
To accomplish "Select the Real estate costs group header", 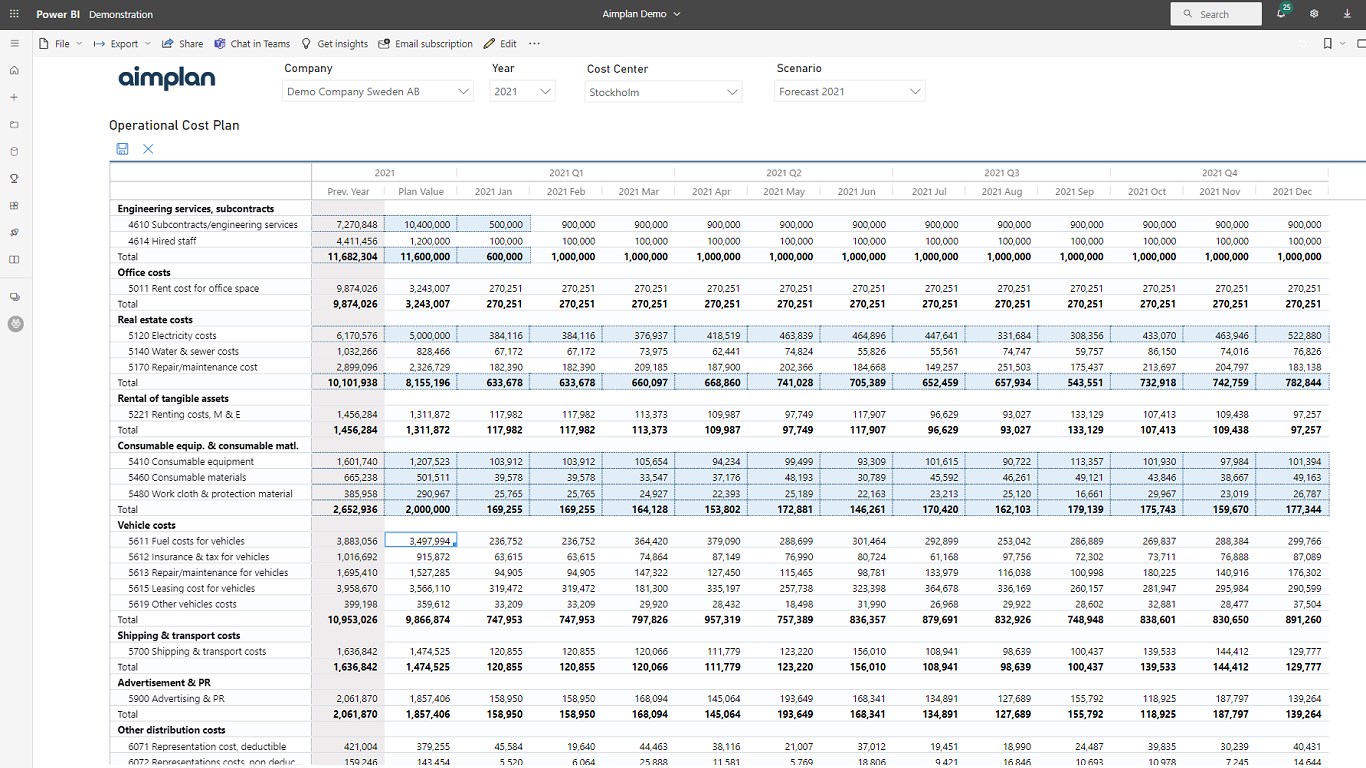I will 155,320.
